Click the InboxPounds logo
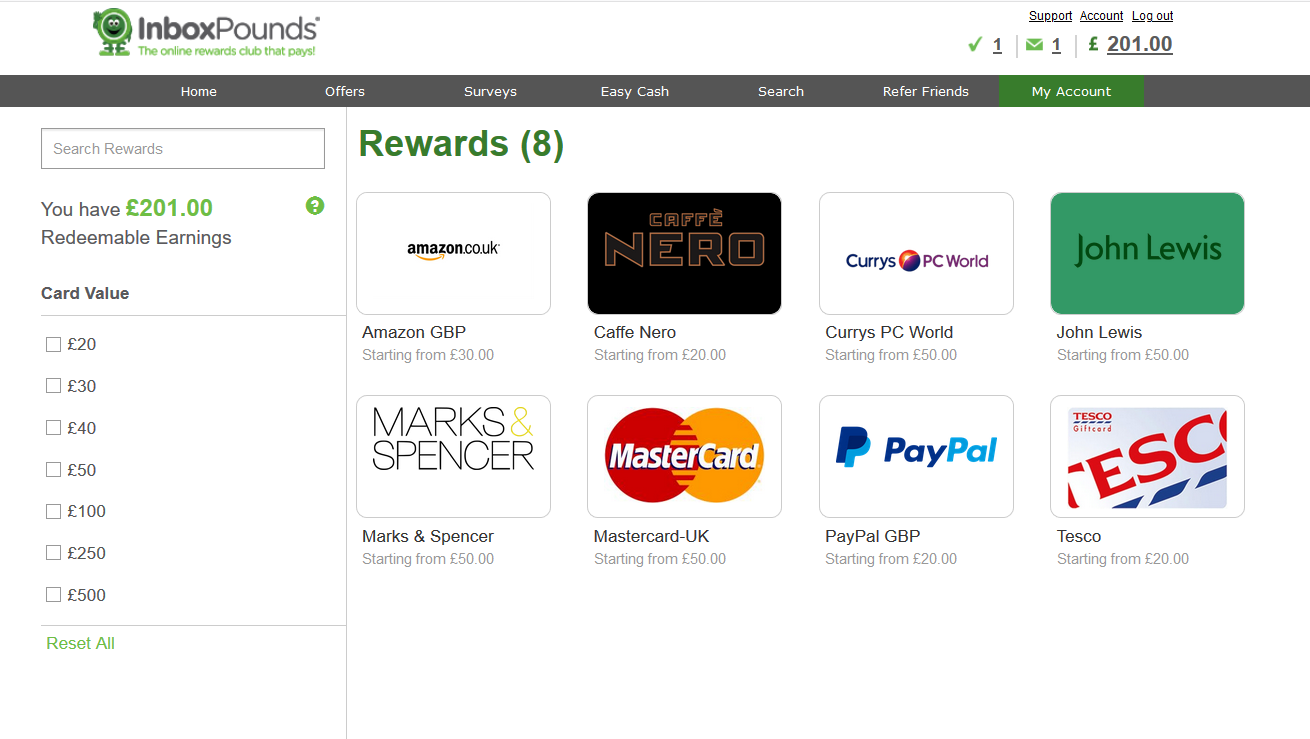The height and width of the screenshot is (739, 1310). tap(206, 33)
